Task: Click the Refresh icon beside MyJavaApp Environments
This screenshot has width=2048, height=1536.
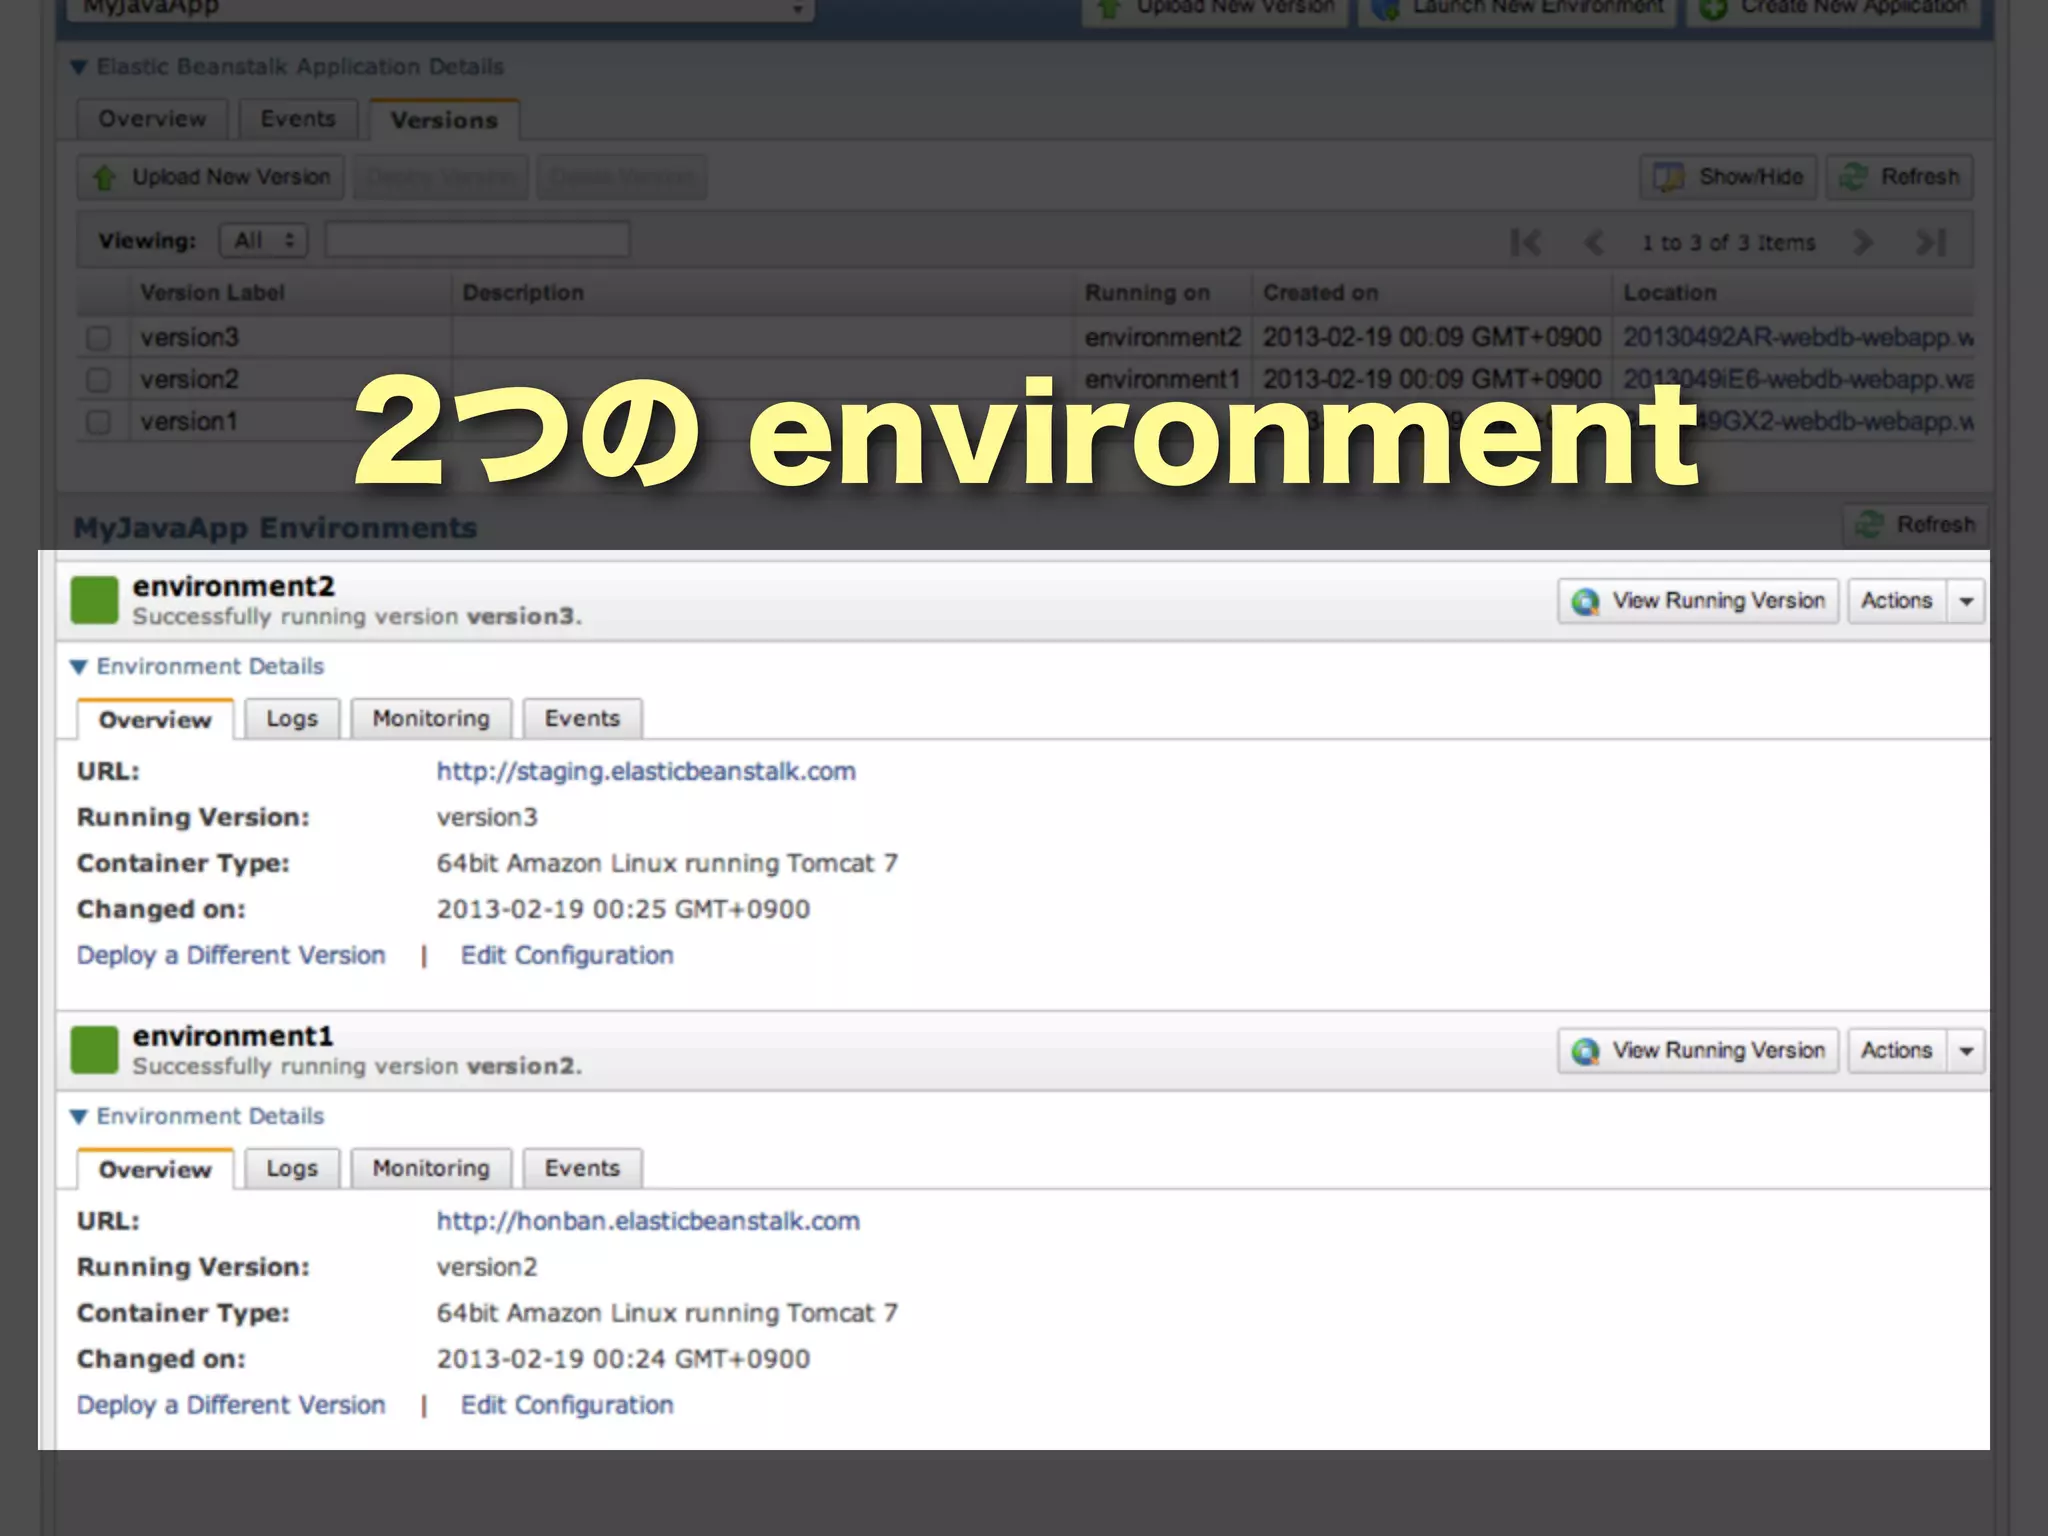Action: [x=1870, y=524]
